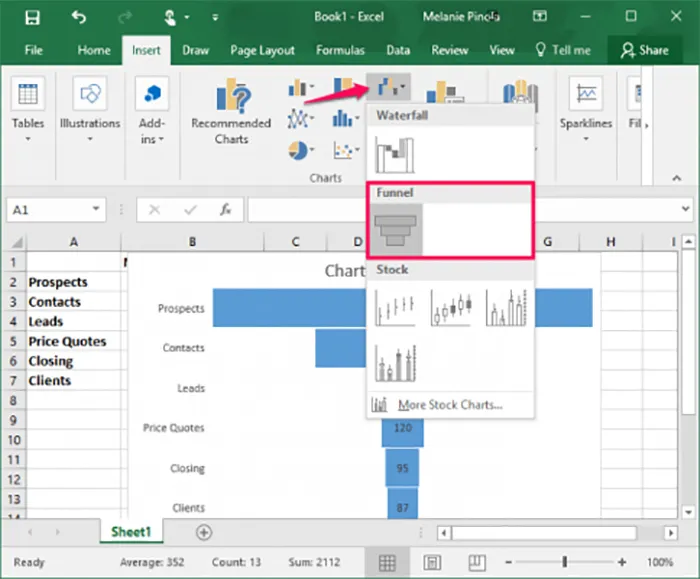Switch to Normal view in status bar
700x579 pixels.
[387, 562]
